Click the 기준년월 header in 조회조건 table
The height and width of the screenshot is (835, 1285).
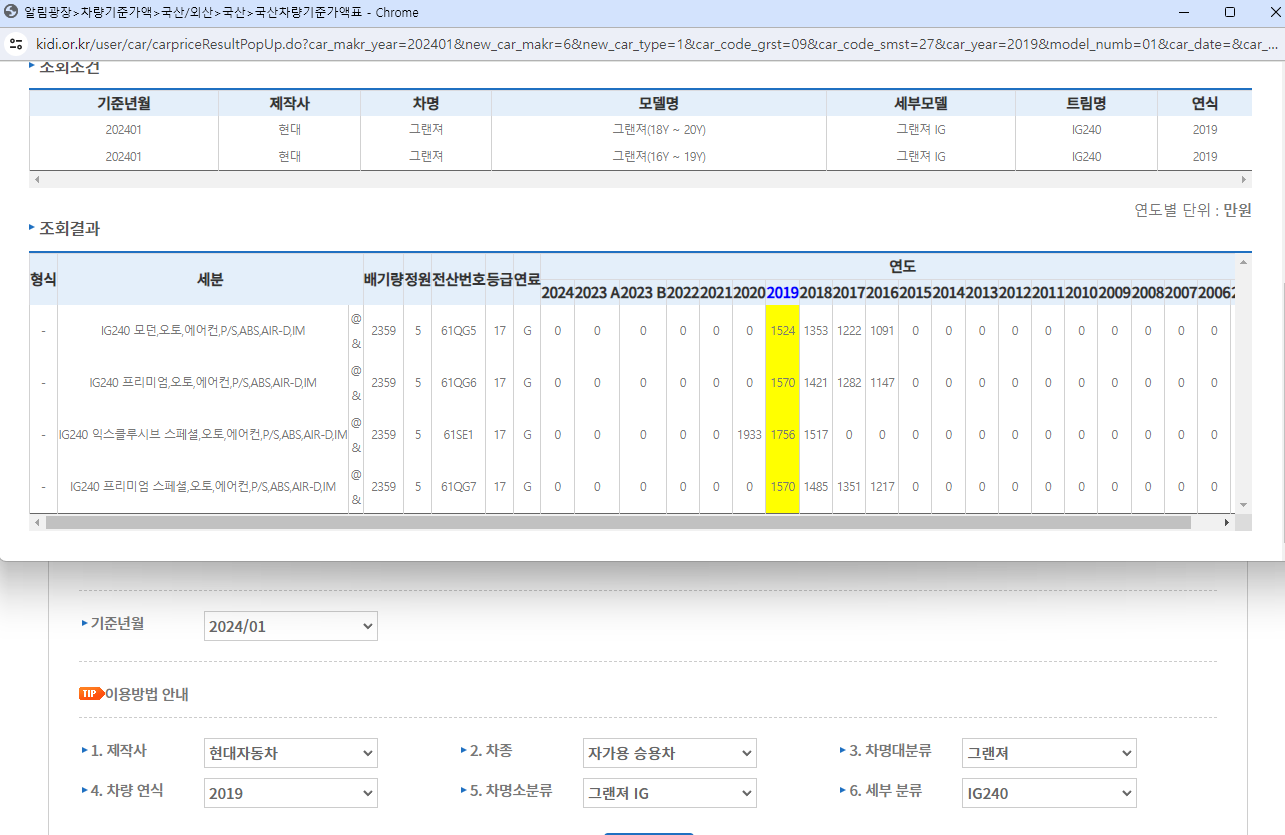pyautogui.click(x=124, y=103)
